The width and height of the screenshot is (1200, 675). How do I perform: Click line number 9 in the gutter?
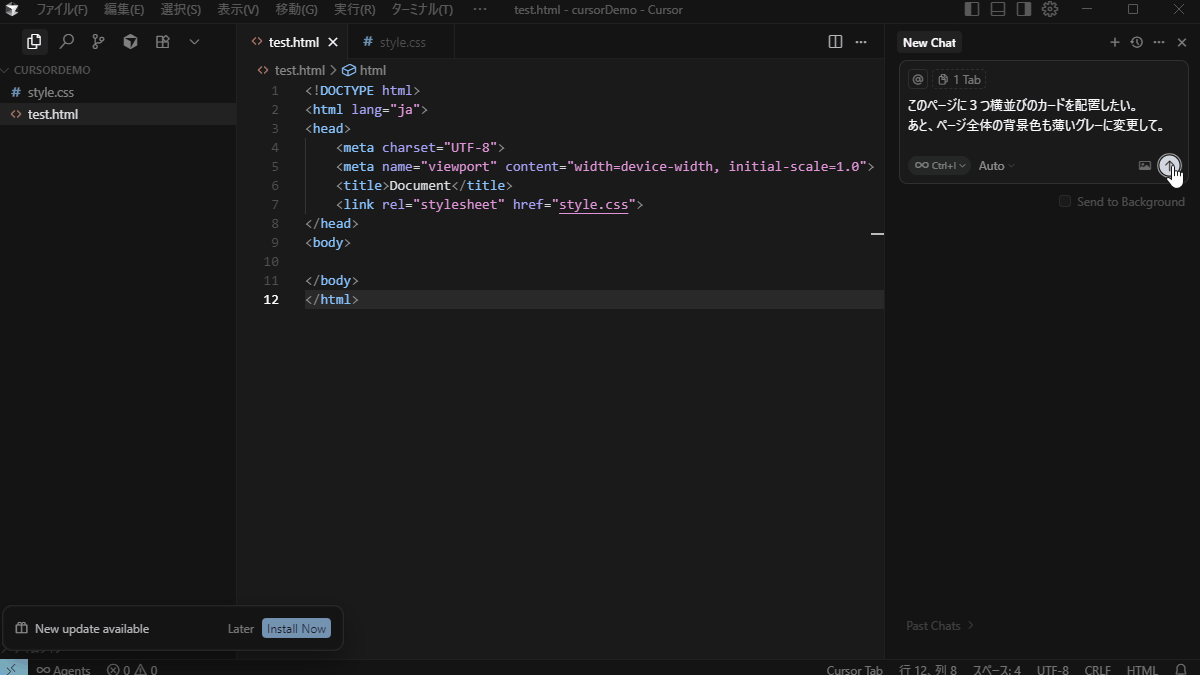point(275,242)
